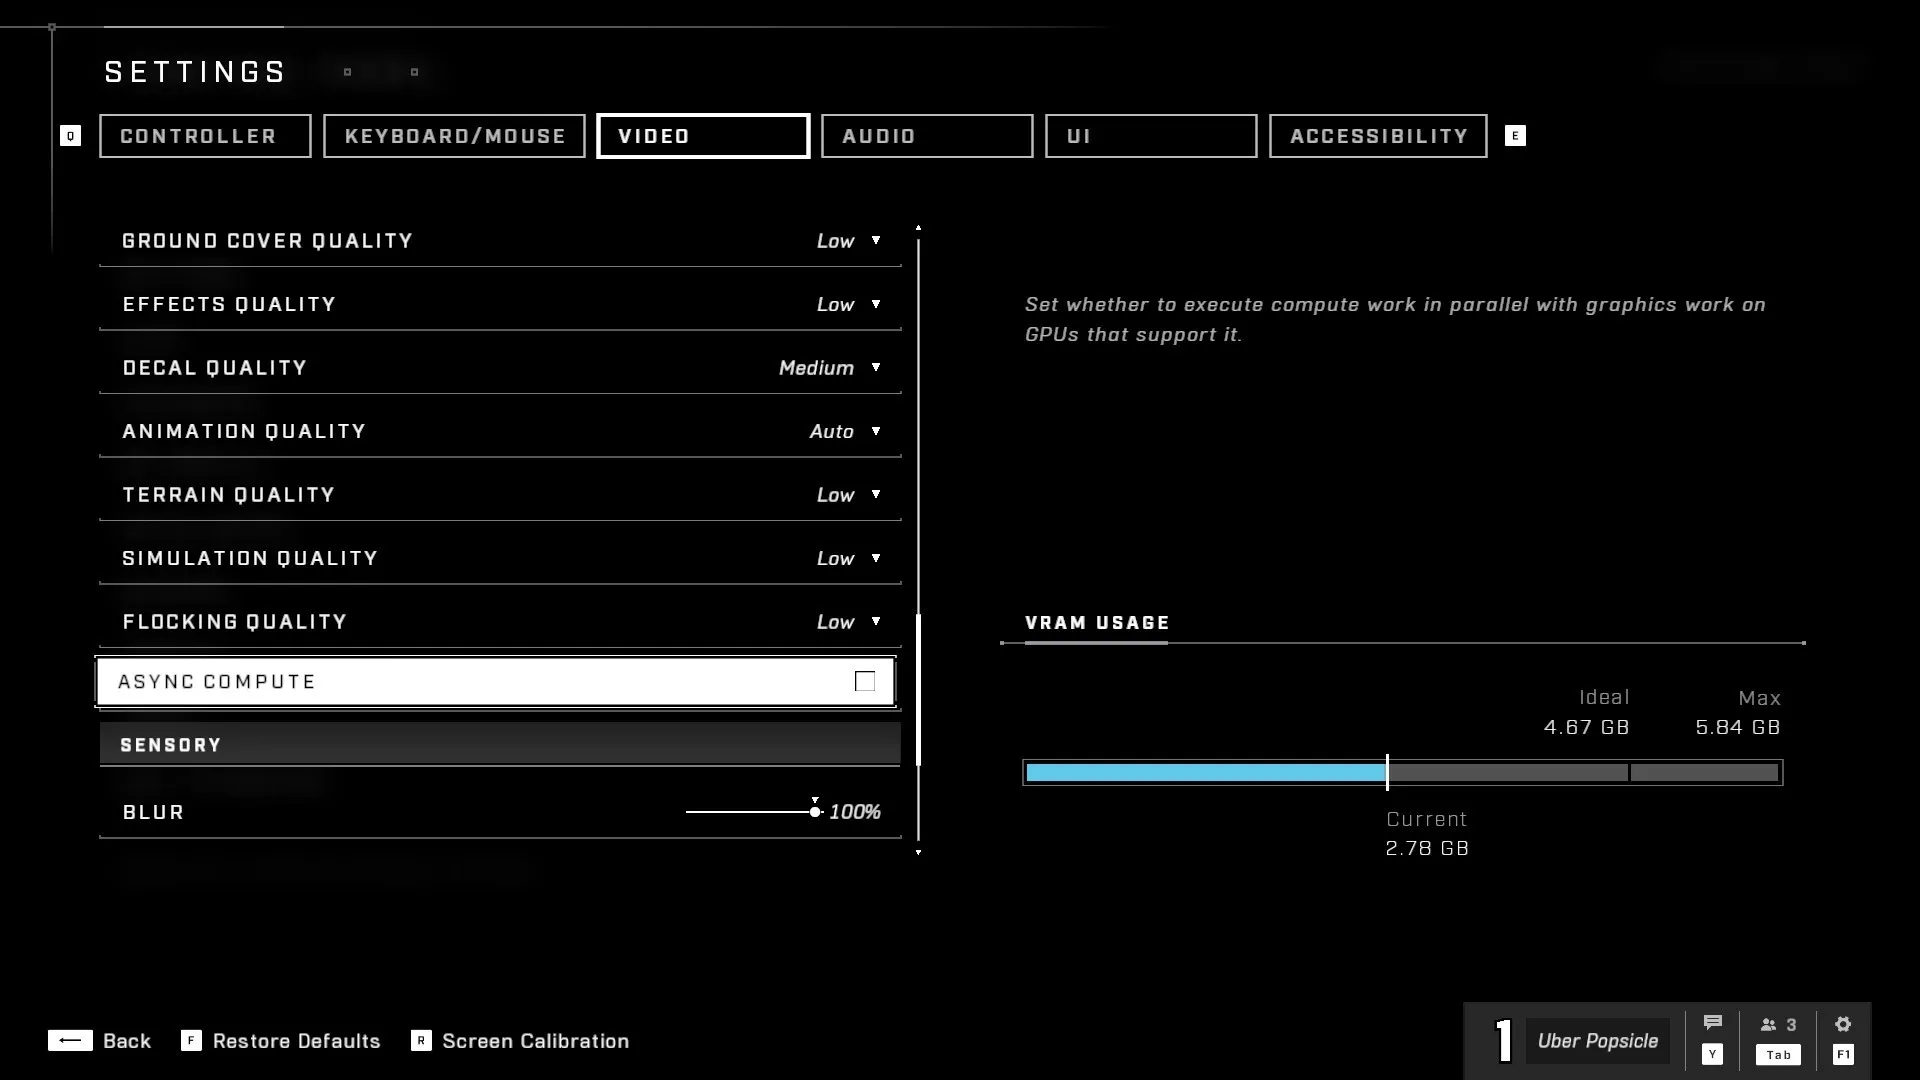
Task: Open the chat icon above Y key
Action: click(x=1712, y=1023)
